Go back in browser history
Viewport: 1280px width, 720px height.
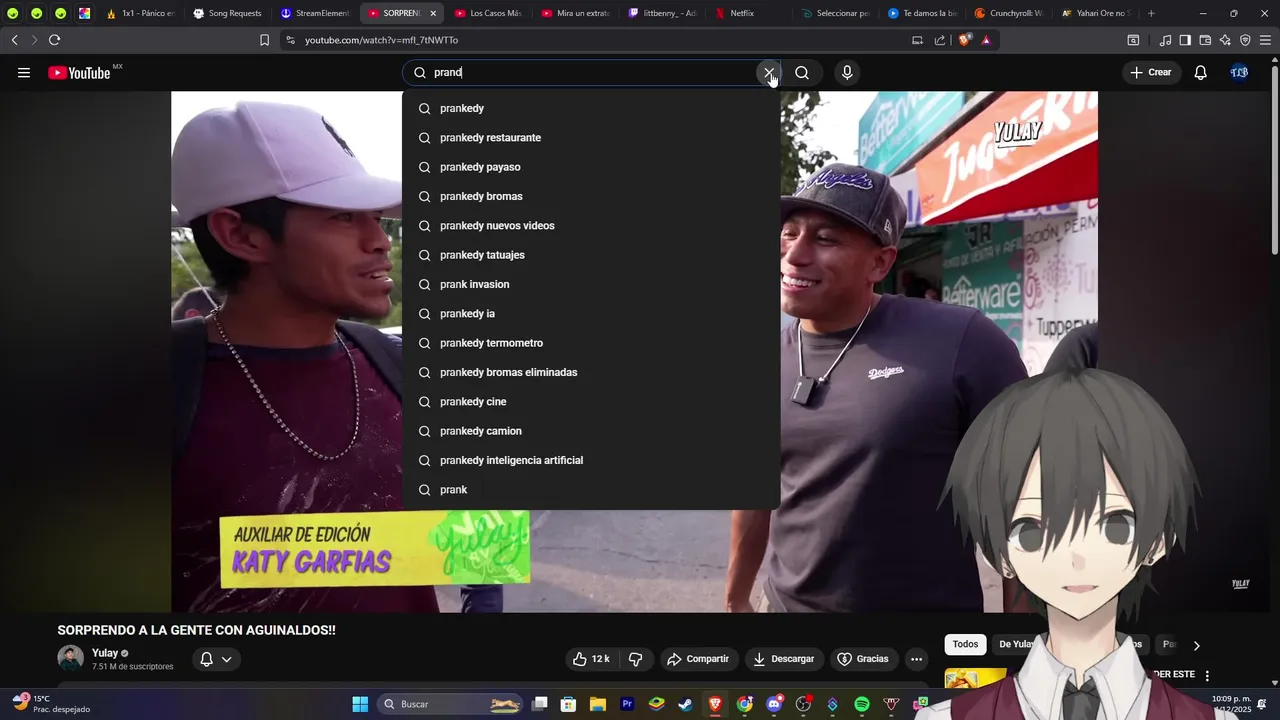(15, 40)
